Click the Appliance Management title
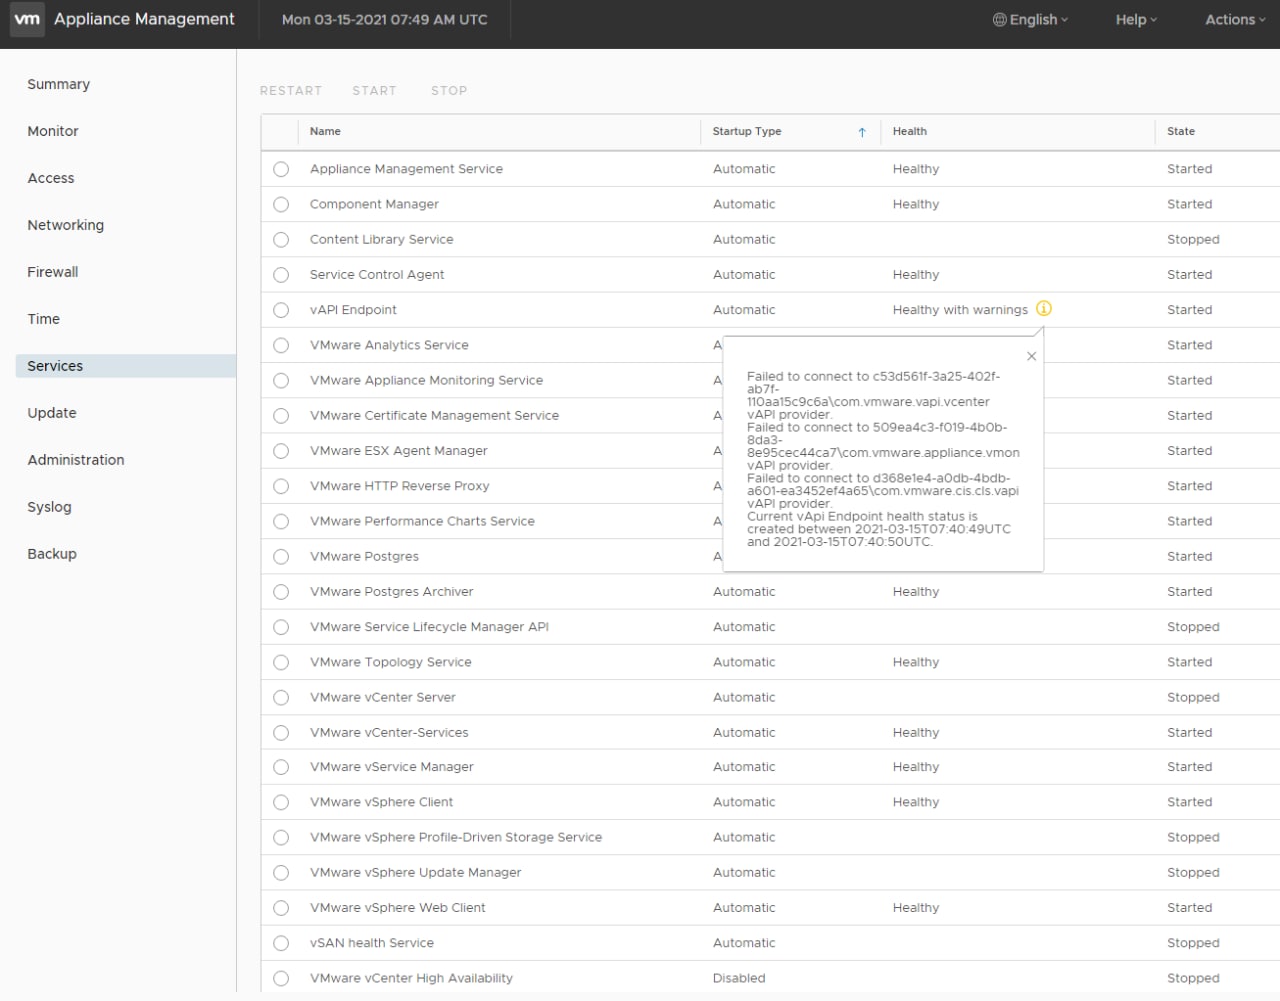 [144, 19]
